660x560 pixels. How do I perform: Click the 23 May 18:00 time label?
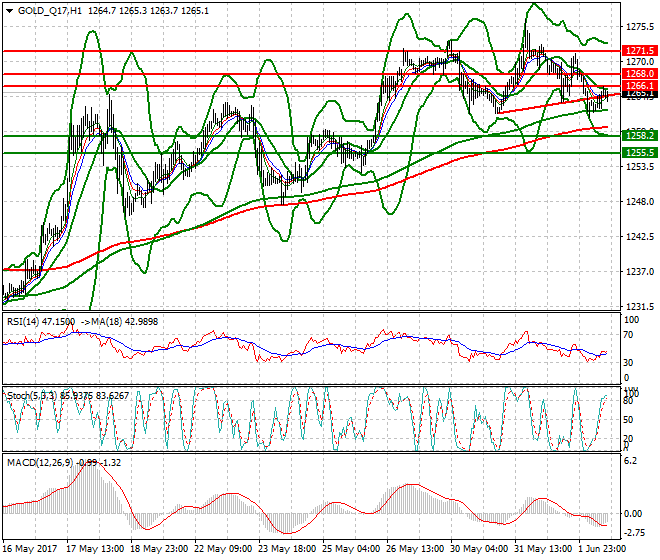pyautogui.click(x=287, y=549)
